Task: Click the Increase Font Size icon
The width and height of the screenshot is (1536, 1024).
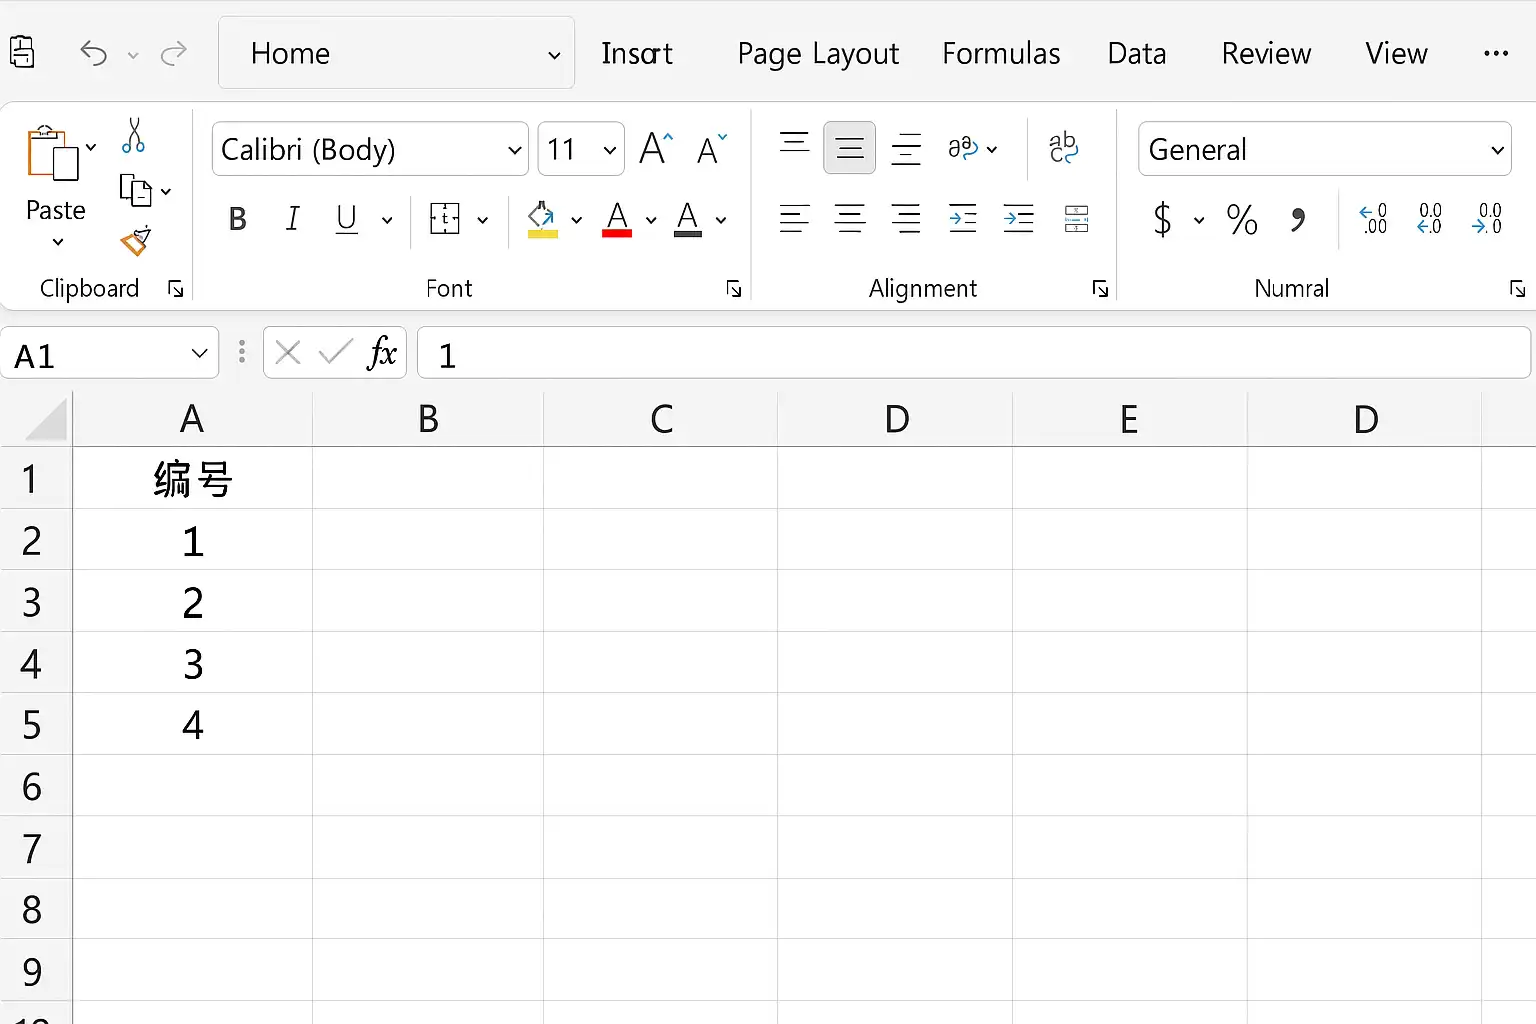Action: pos(656,149)
